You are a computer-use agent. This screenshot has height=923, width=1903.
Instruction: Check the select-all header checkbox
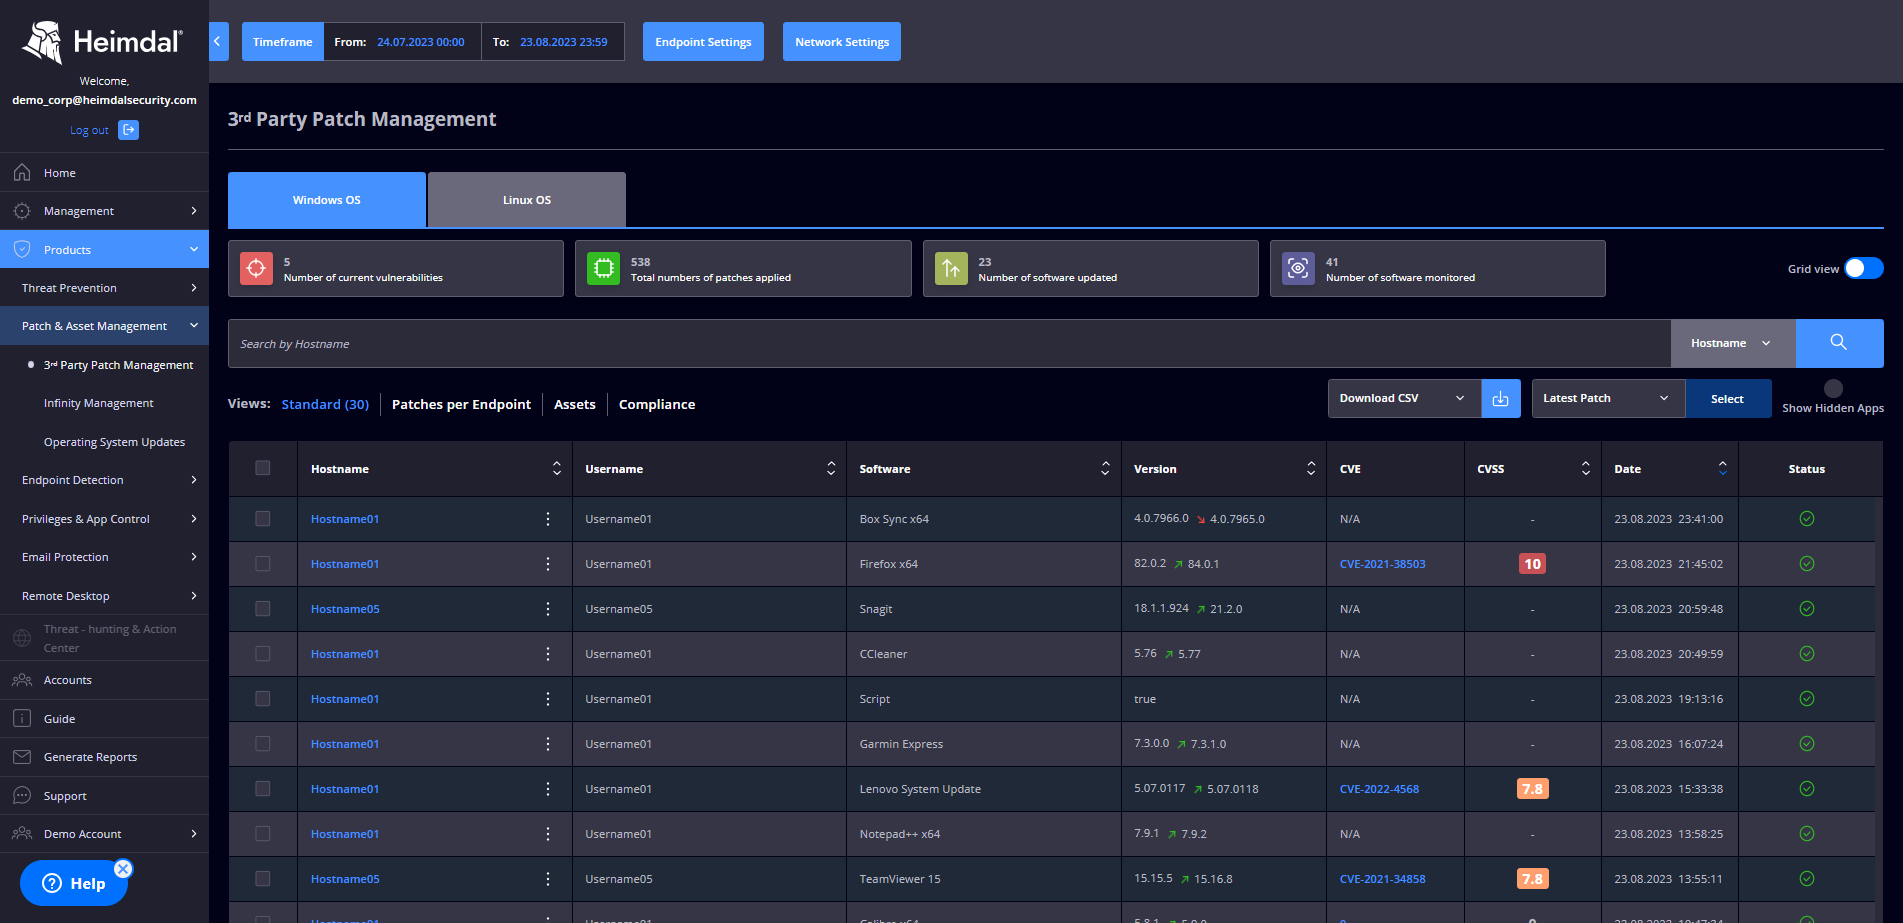tap(263, 468)
